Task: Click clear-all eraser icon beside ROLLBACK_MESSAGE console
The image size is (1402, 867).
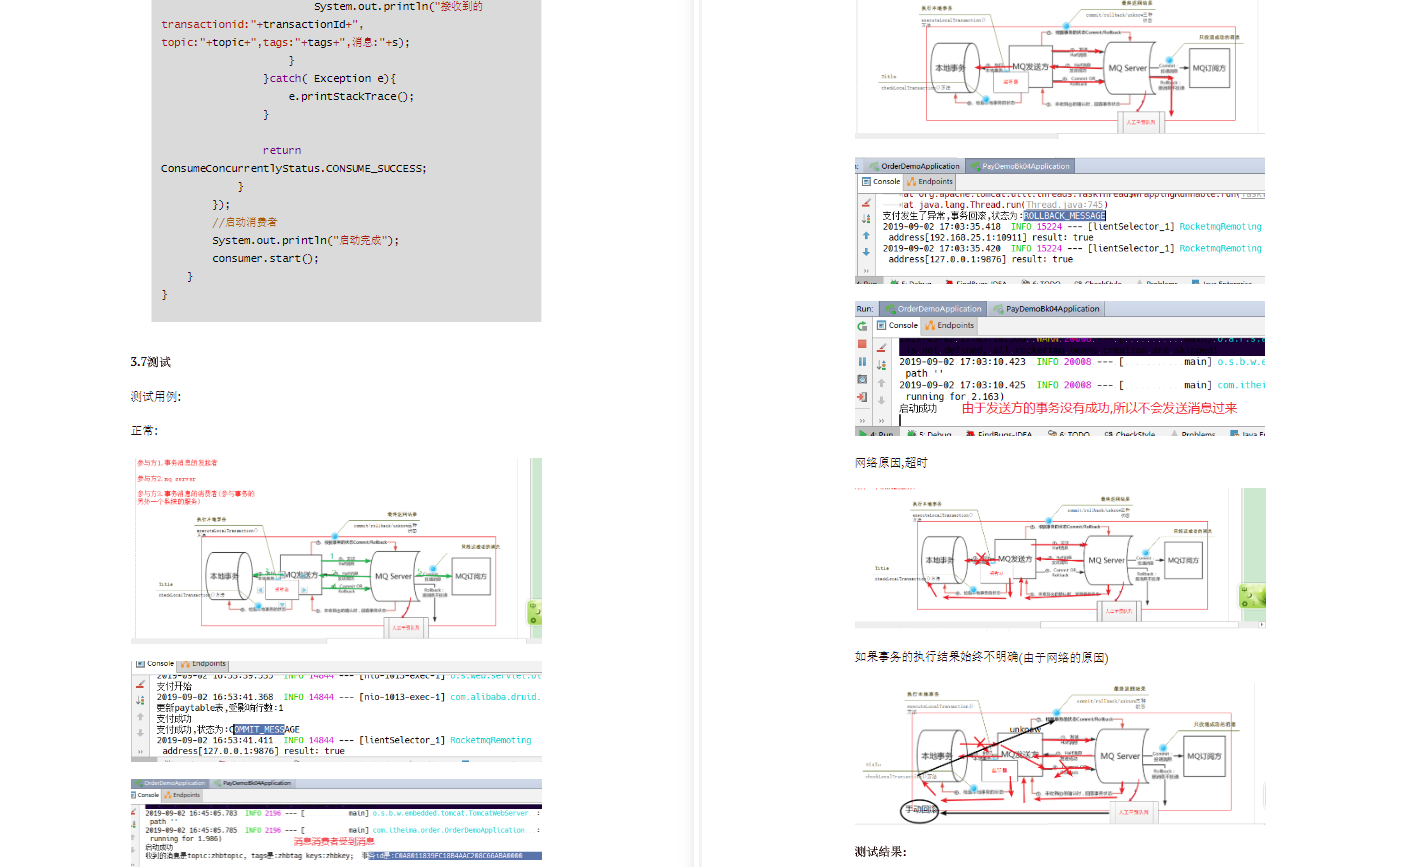Action: click(866, 203)
